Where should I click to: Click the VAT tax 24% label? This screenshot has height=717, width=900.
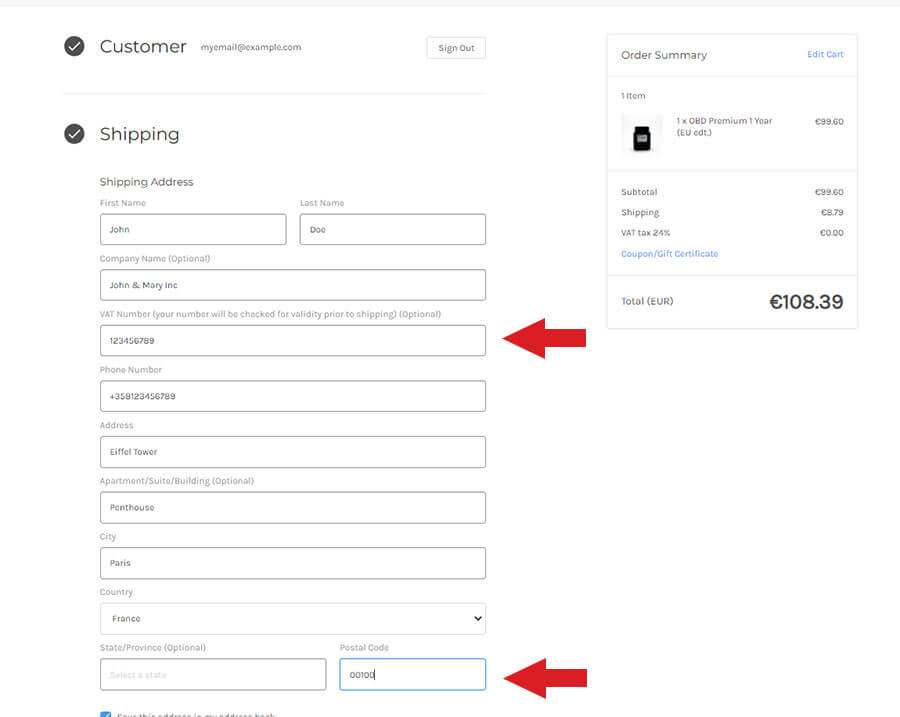(646, 233)
